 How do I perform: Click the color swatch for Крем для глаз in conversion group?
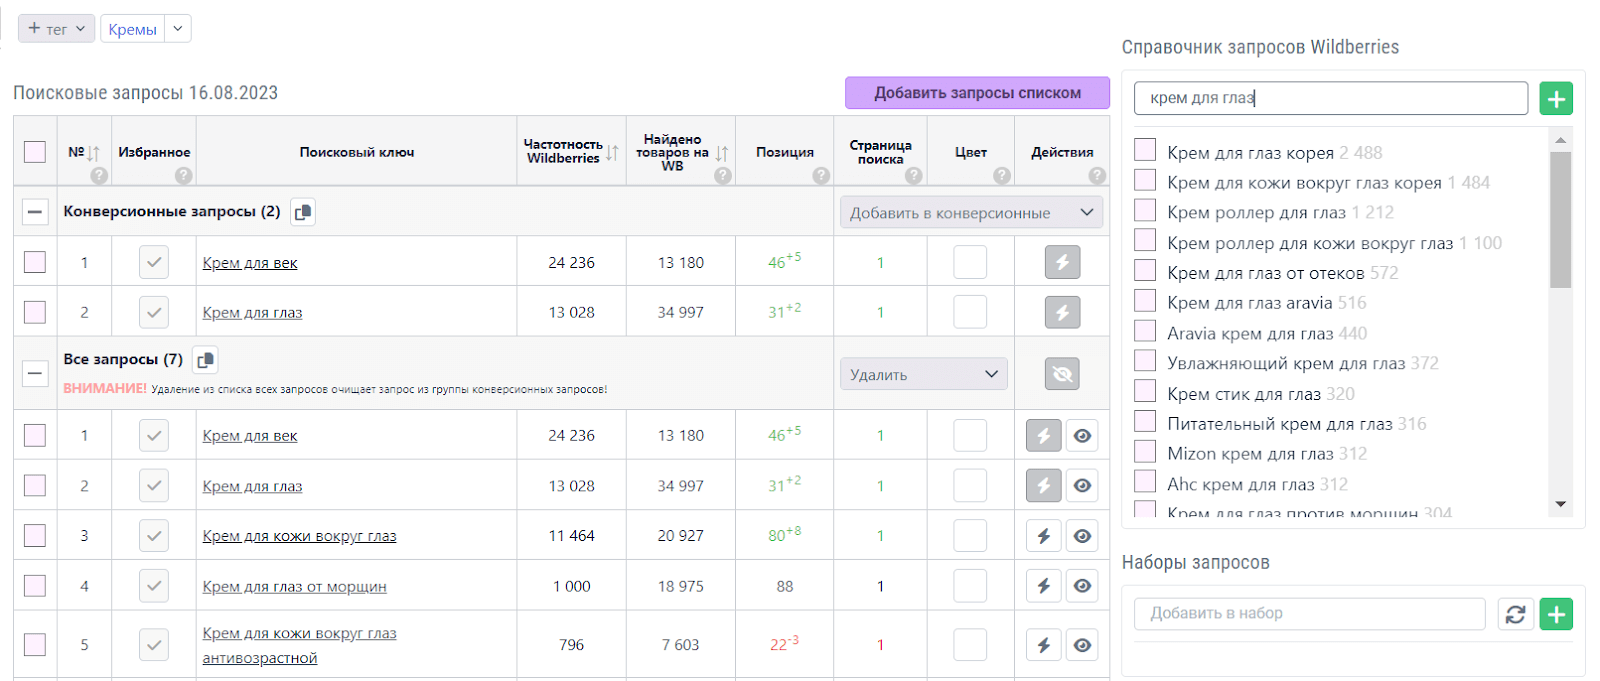pos(969,312)
